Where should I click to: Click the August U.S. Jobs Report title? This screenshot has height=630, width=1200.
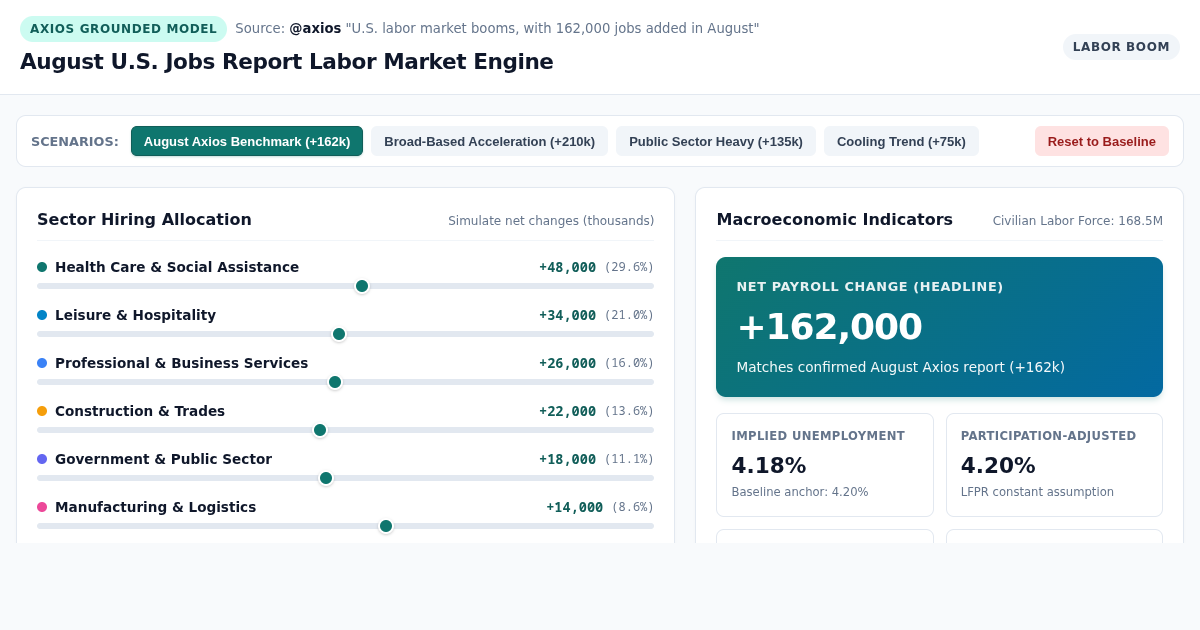point(286,62)
